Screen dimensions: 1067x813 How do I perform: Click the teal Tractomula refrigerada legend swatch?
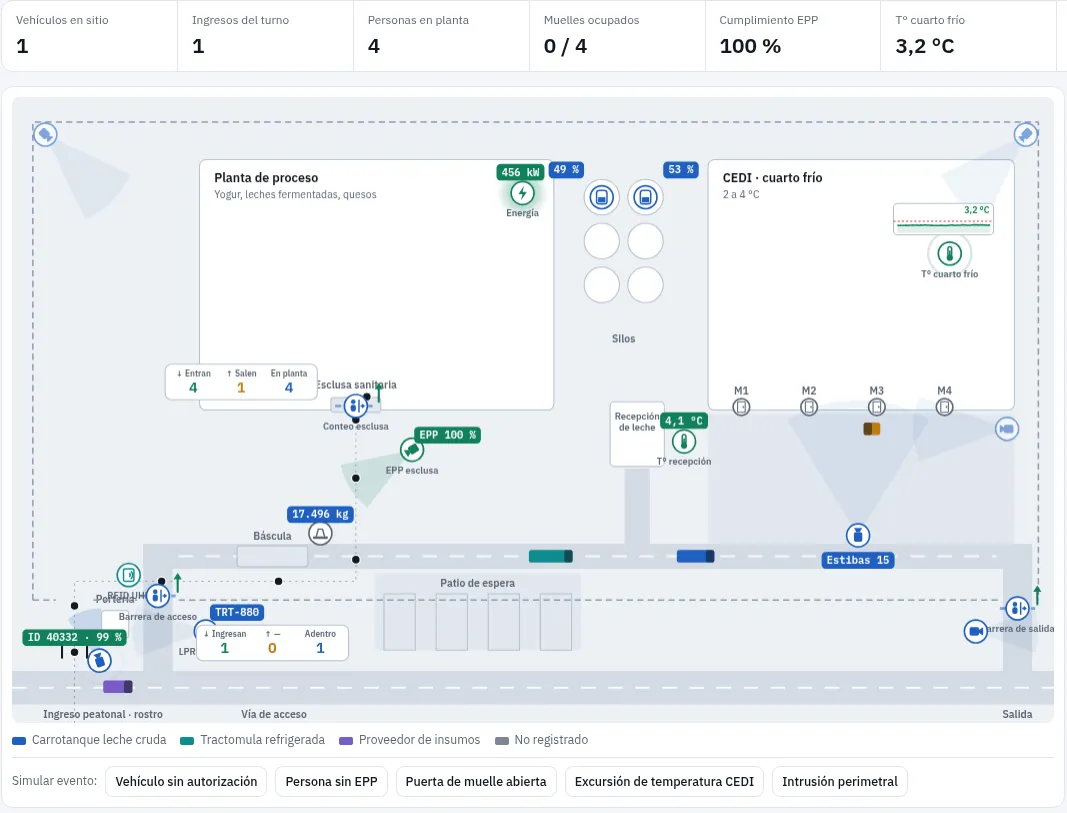(x=187, y=740)
